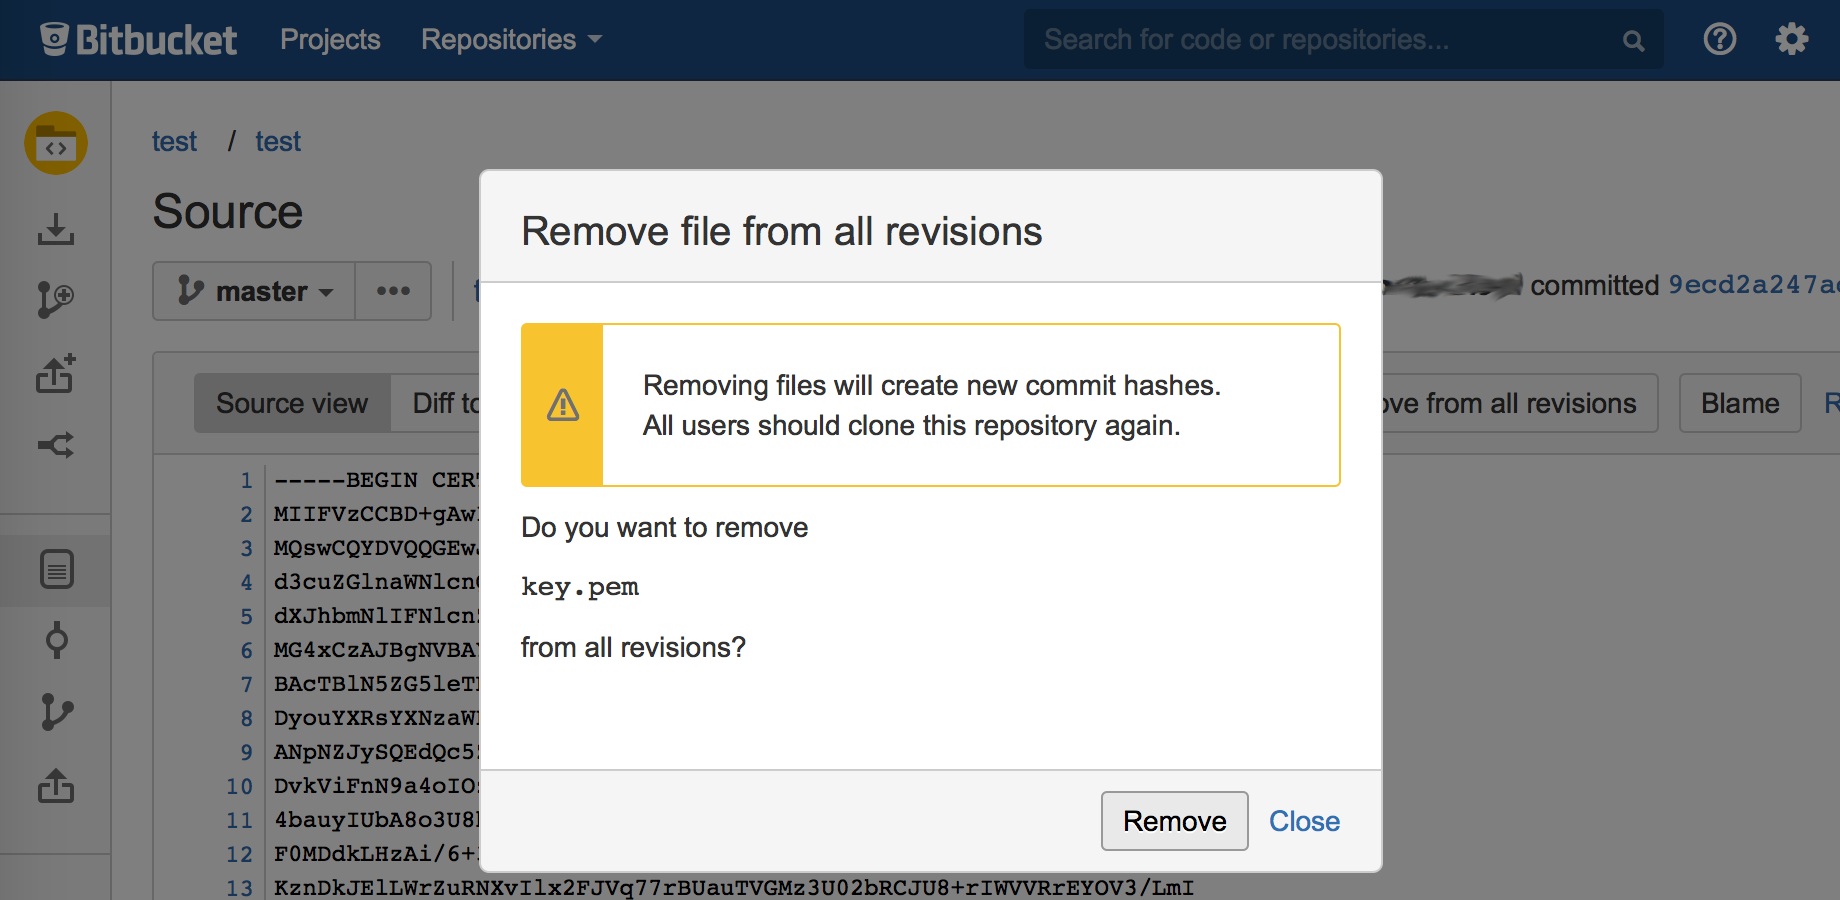Click line number 7 in source
Image resolution: width=1840 pixels, height=900 pixels.
(x=246, y=684)
